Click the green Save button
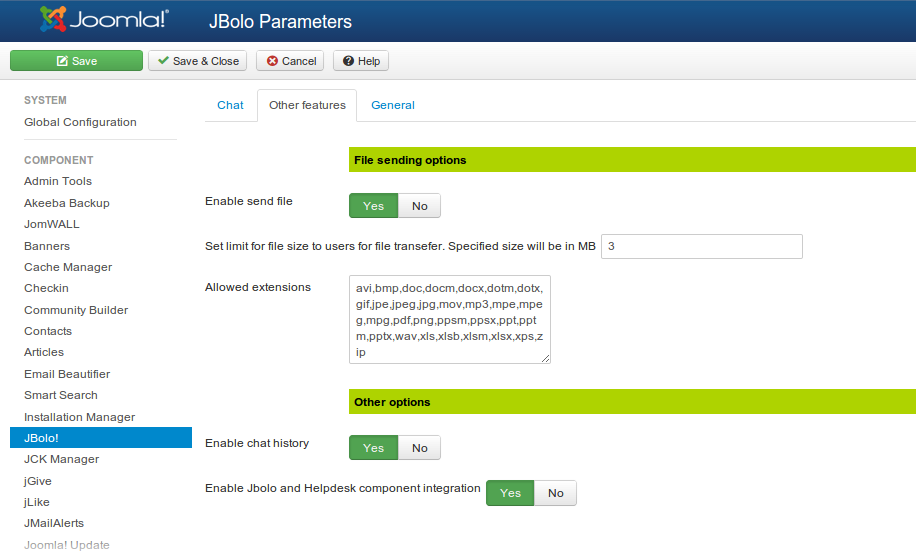The width and height of the screenshot is (916, 553). coord(77,61)
